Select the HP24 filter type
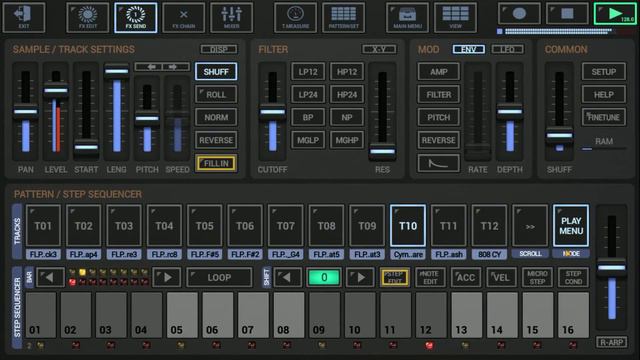640x360 pixels. coord(347,95)
